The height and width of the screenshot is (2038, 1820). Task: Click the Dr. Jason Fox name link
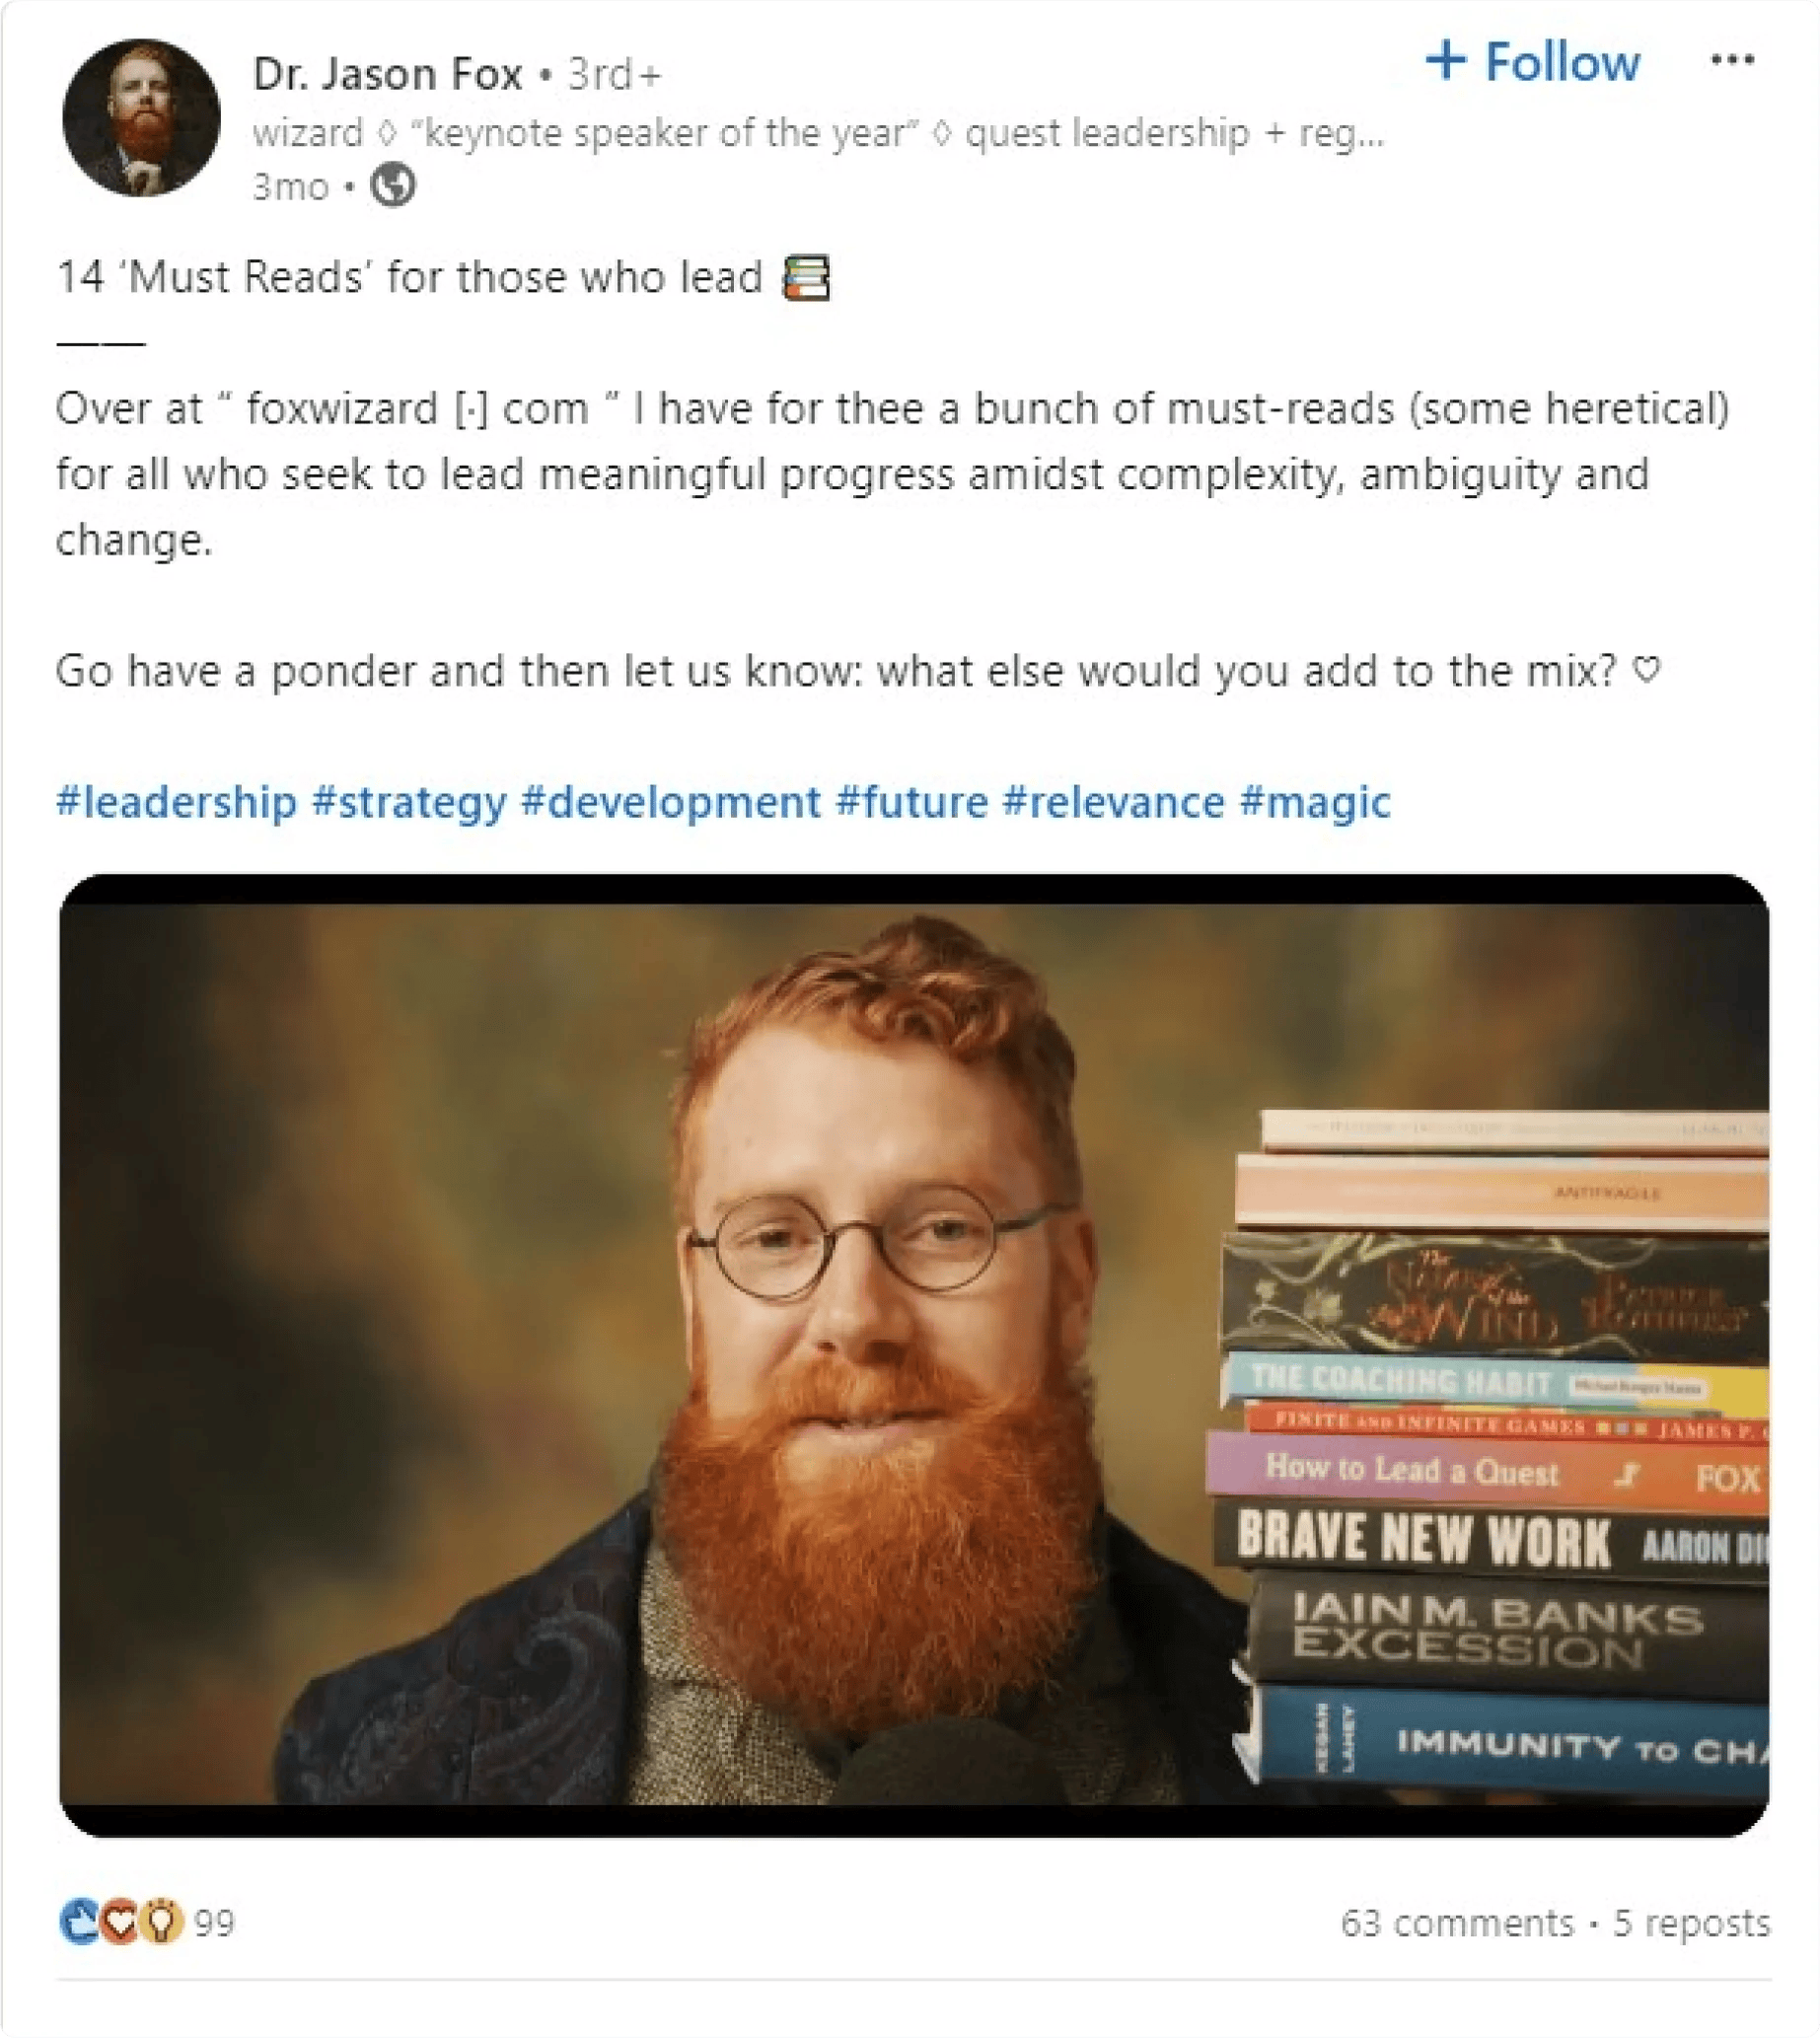(x=388, y=74)
